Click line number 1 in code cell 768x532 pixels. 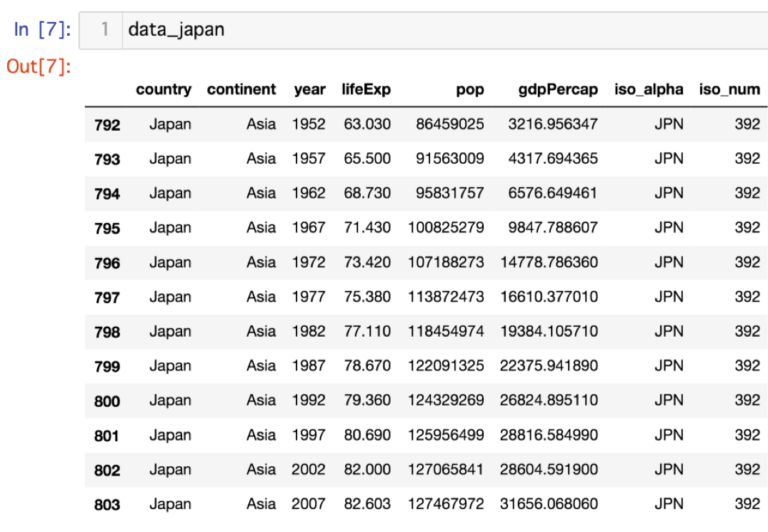click(x=103, y=30)
